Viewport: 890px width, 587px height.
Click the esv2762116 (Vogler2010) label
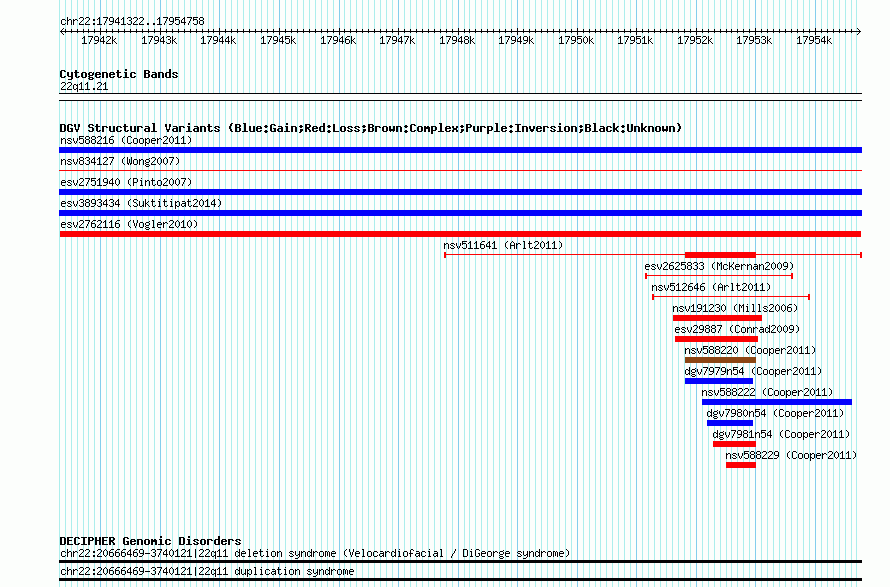click(129, 224)
